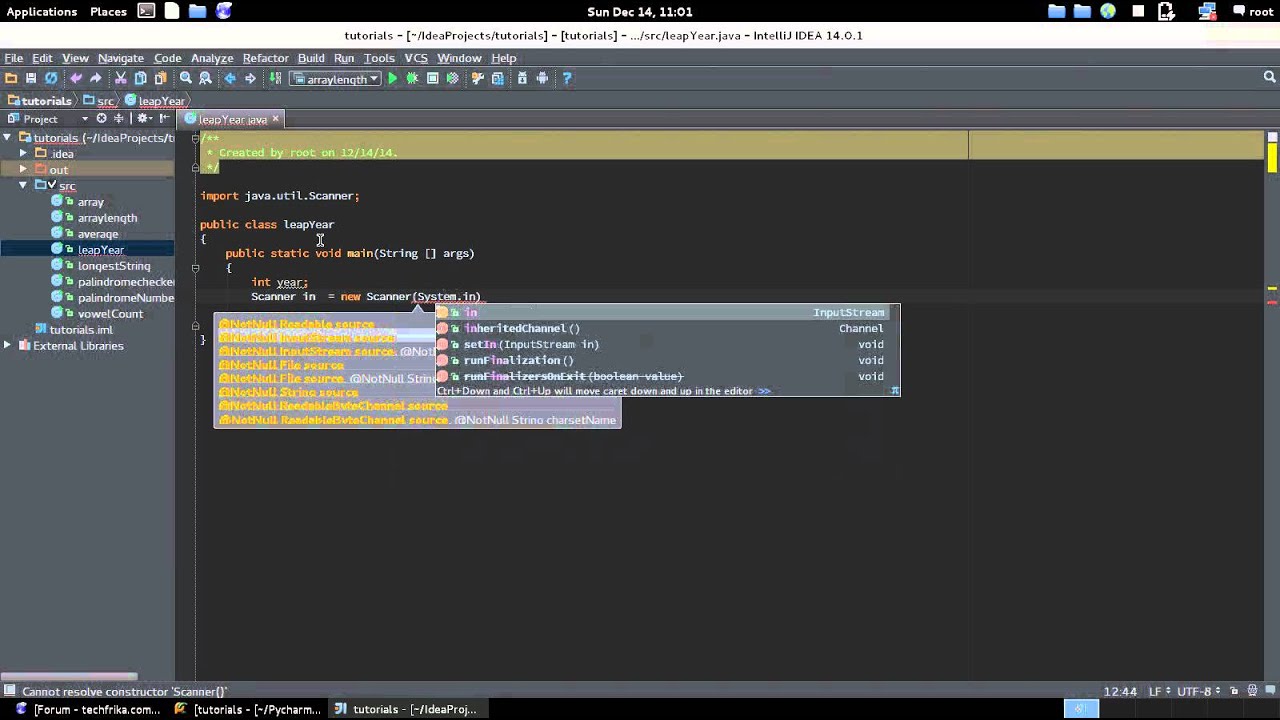Click tutorials breadcrumb
This screenshot has width=1280, height=720.
coord(40,101)
